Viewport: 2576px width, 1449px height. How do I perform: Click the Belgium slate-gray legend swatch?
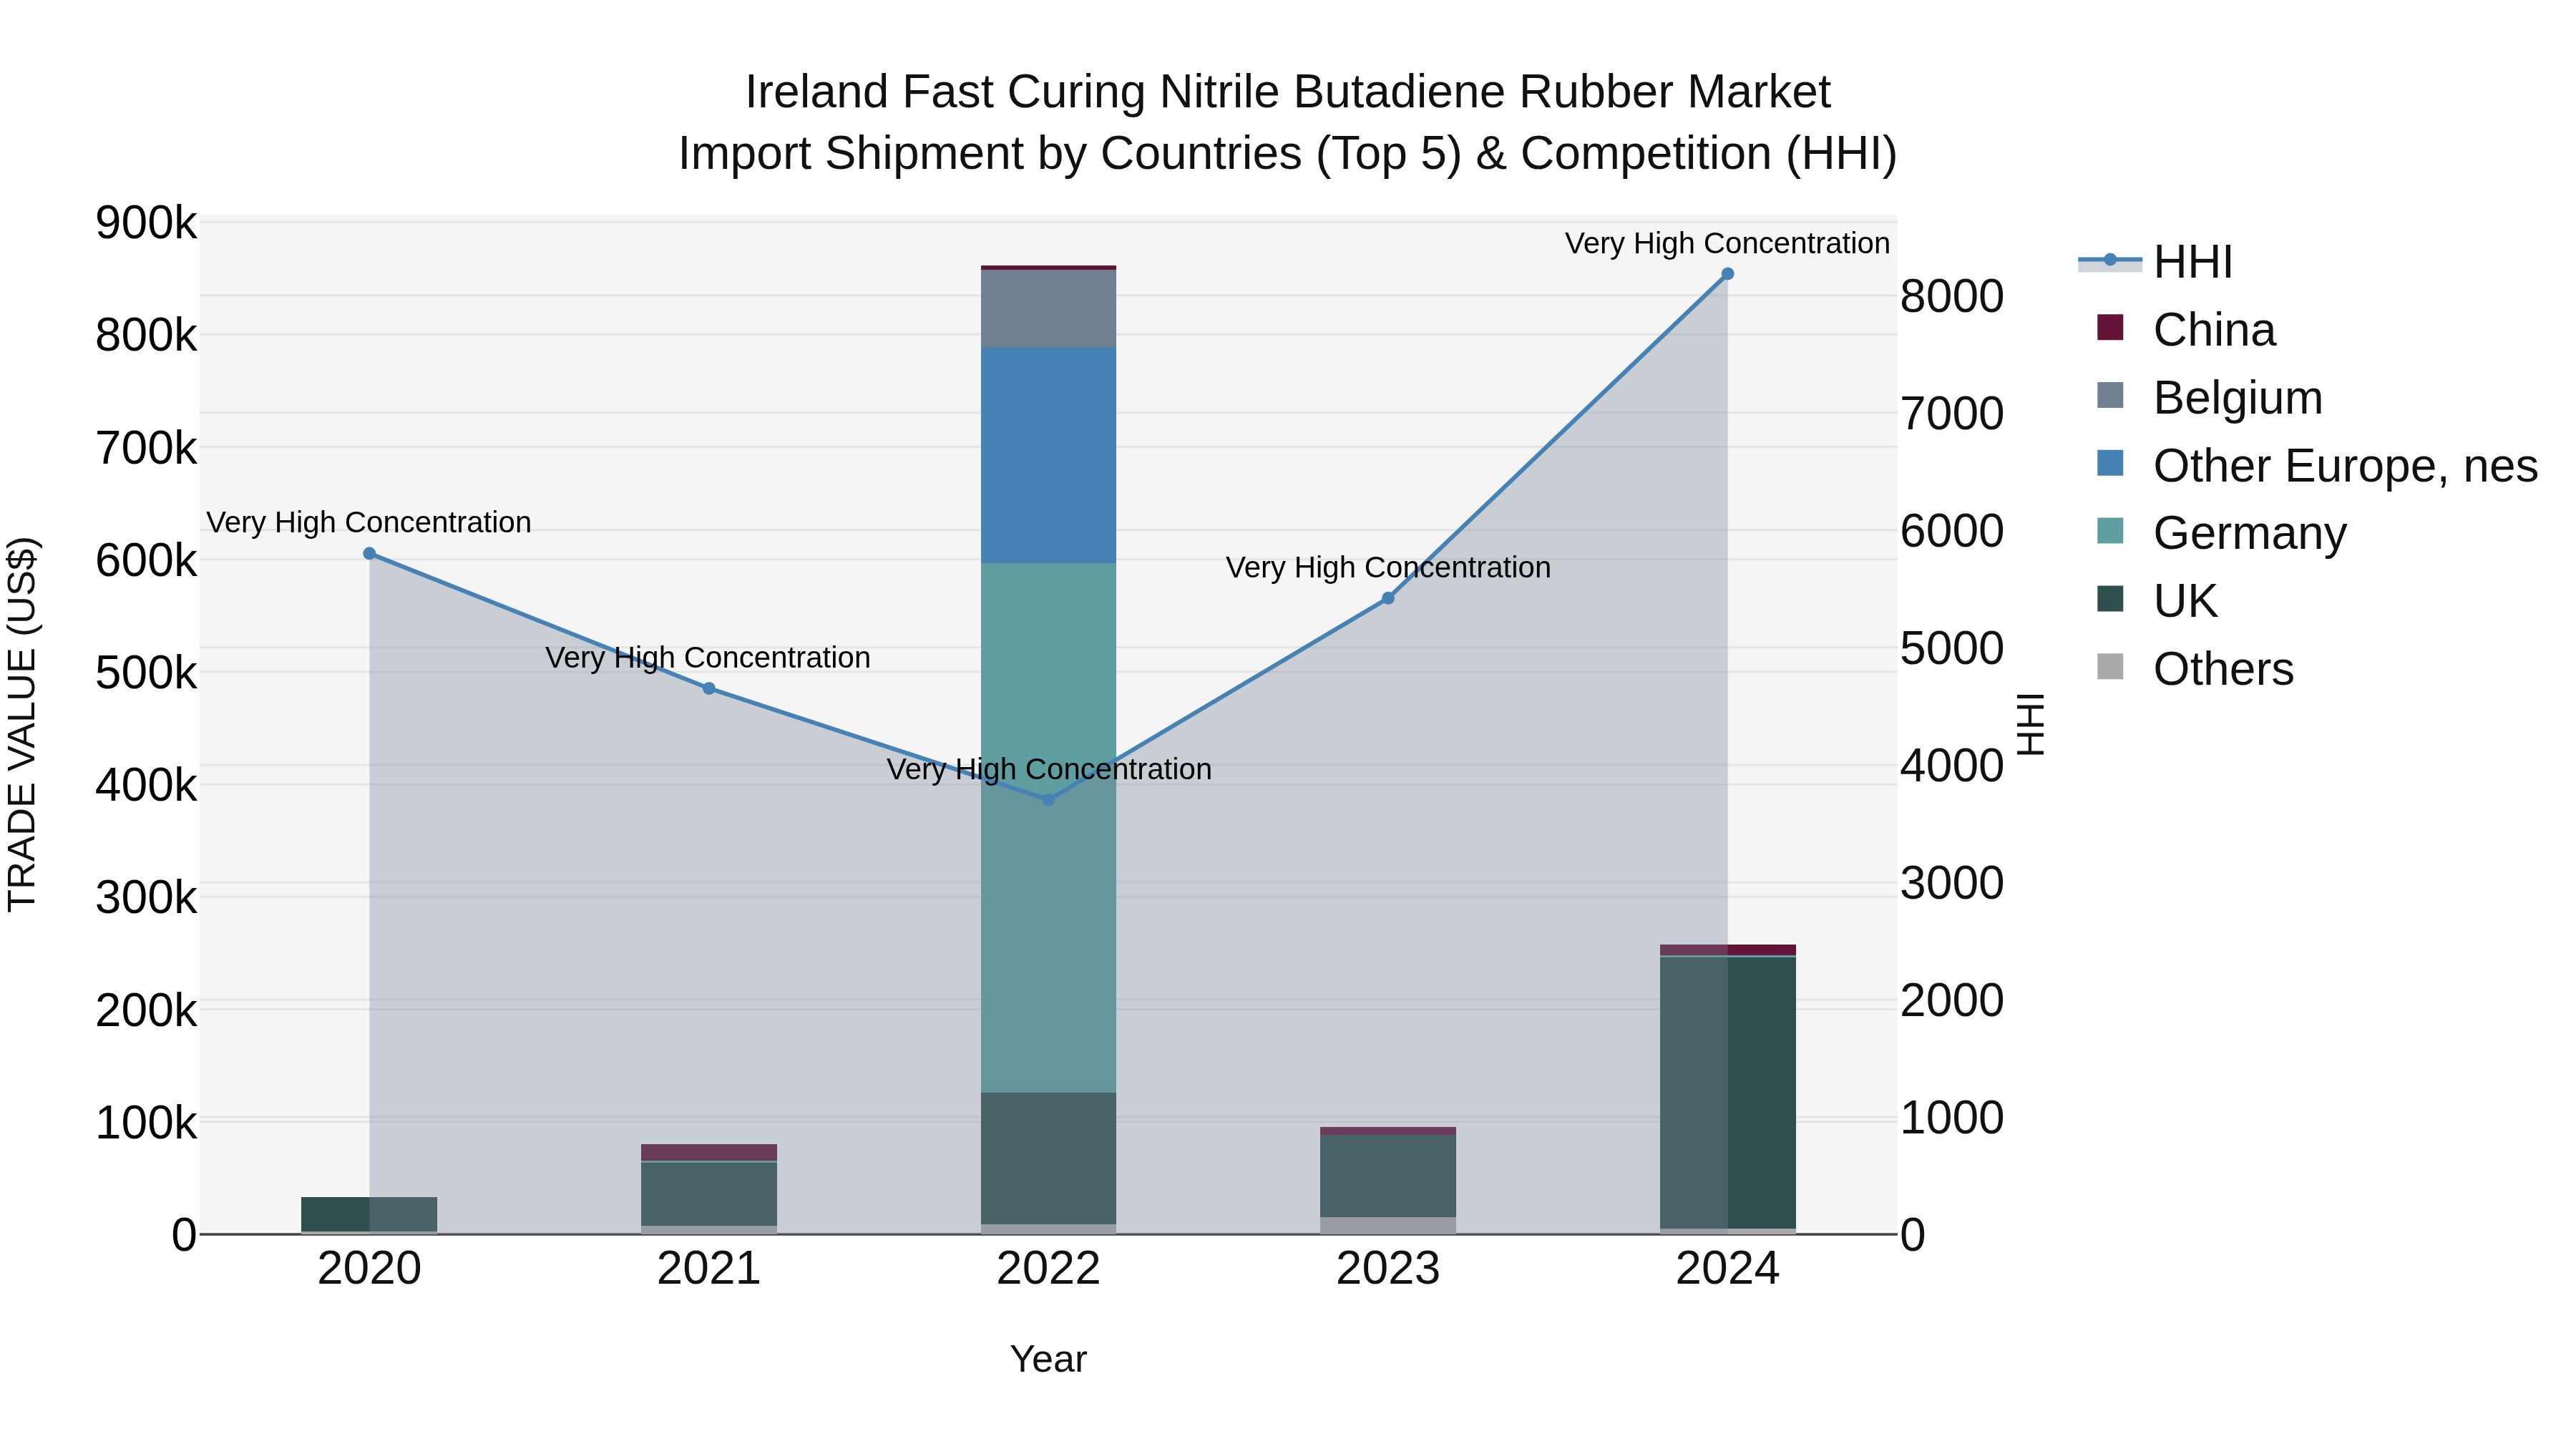2110,395
